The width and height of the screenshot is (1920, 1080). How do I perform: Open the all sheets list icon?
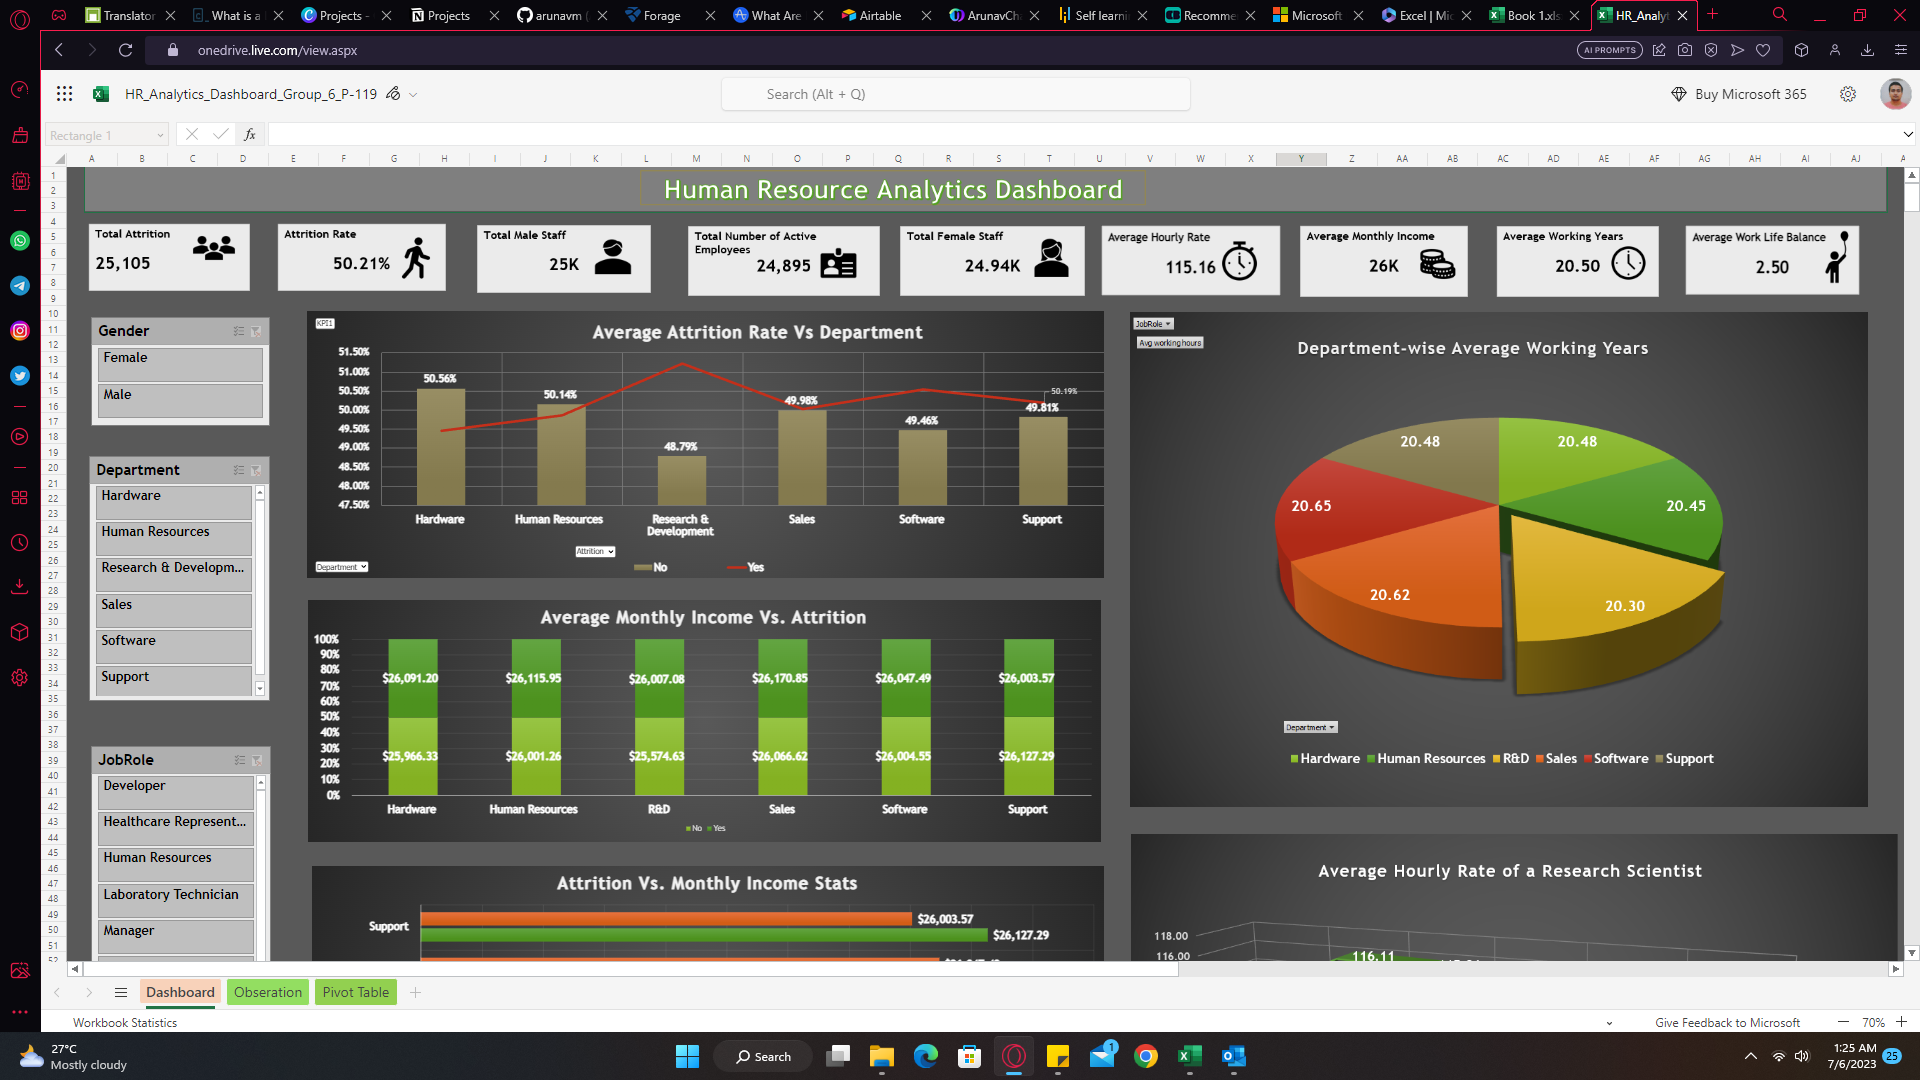(x=121, y=992)
